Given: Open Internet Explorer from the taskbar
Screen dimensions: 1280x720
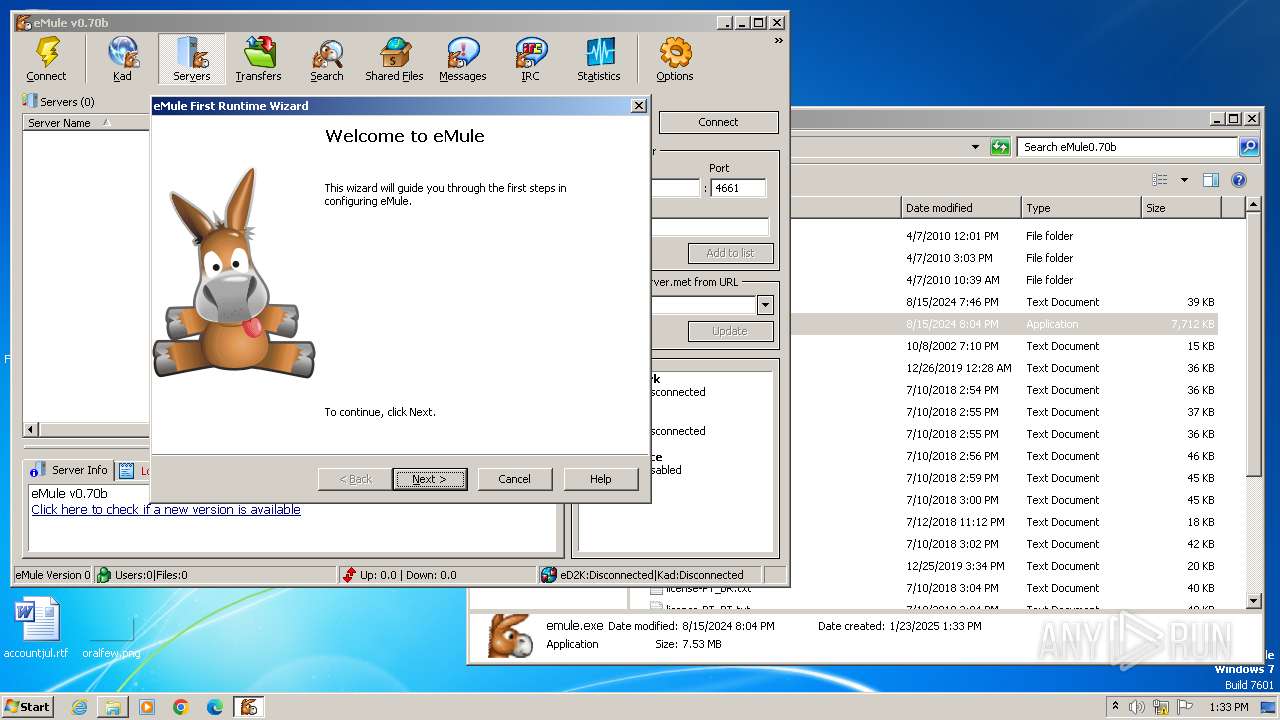Looking at the screenshot, I should pyautogui.click(x=79, y=707).
